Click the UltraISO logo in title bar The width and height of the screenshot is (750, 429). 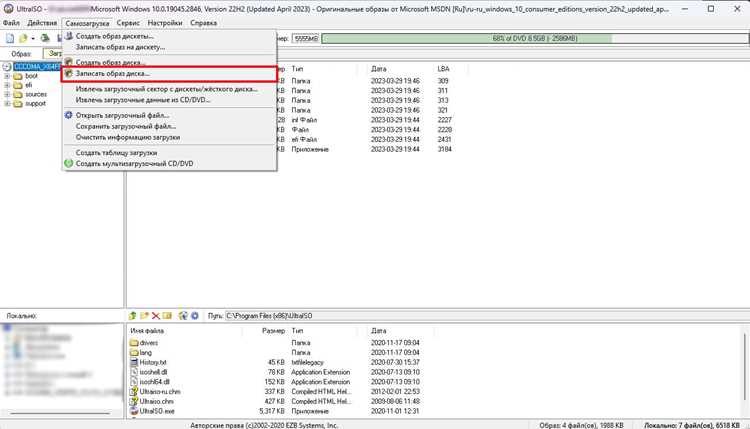click(8, 9)
